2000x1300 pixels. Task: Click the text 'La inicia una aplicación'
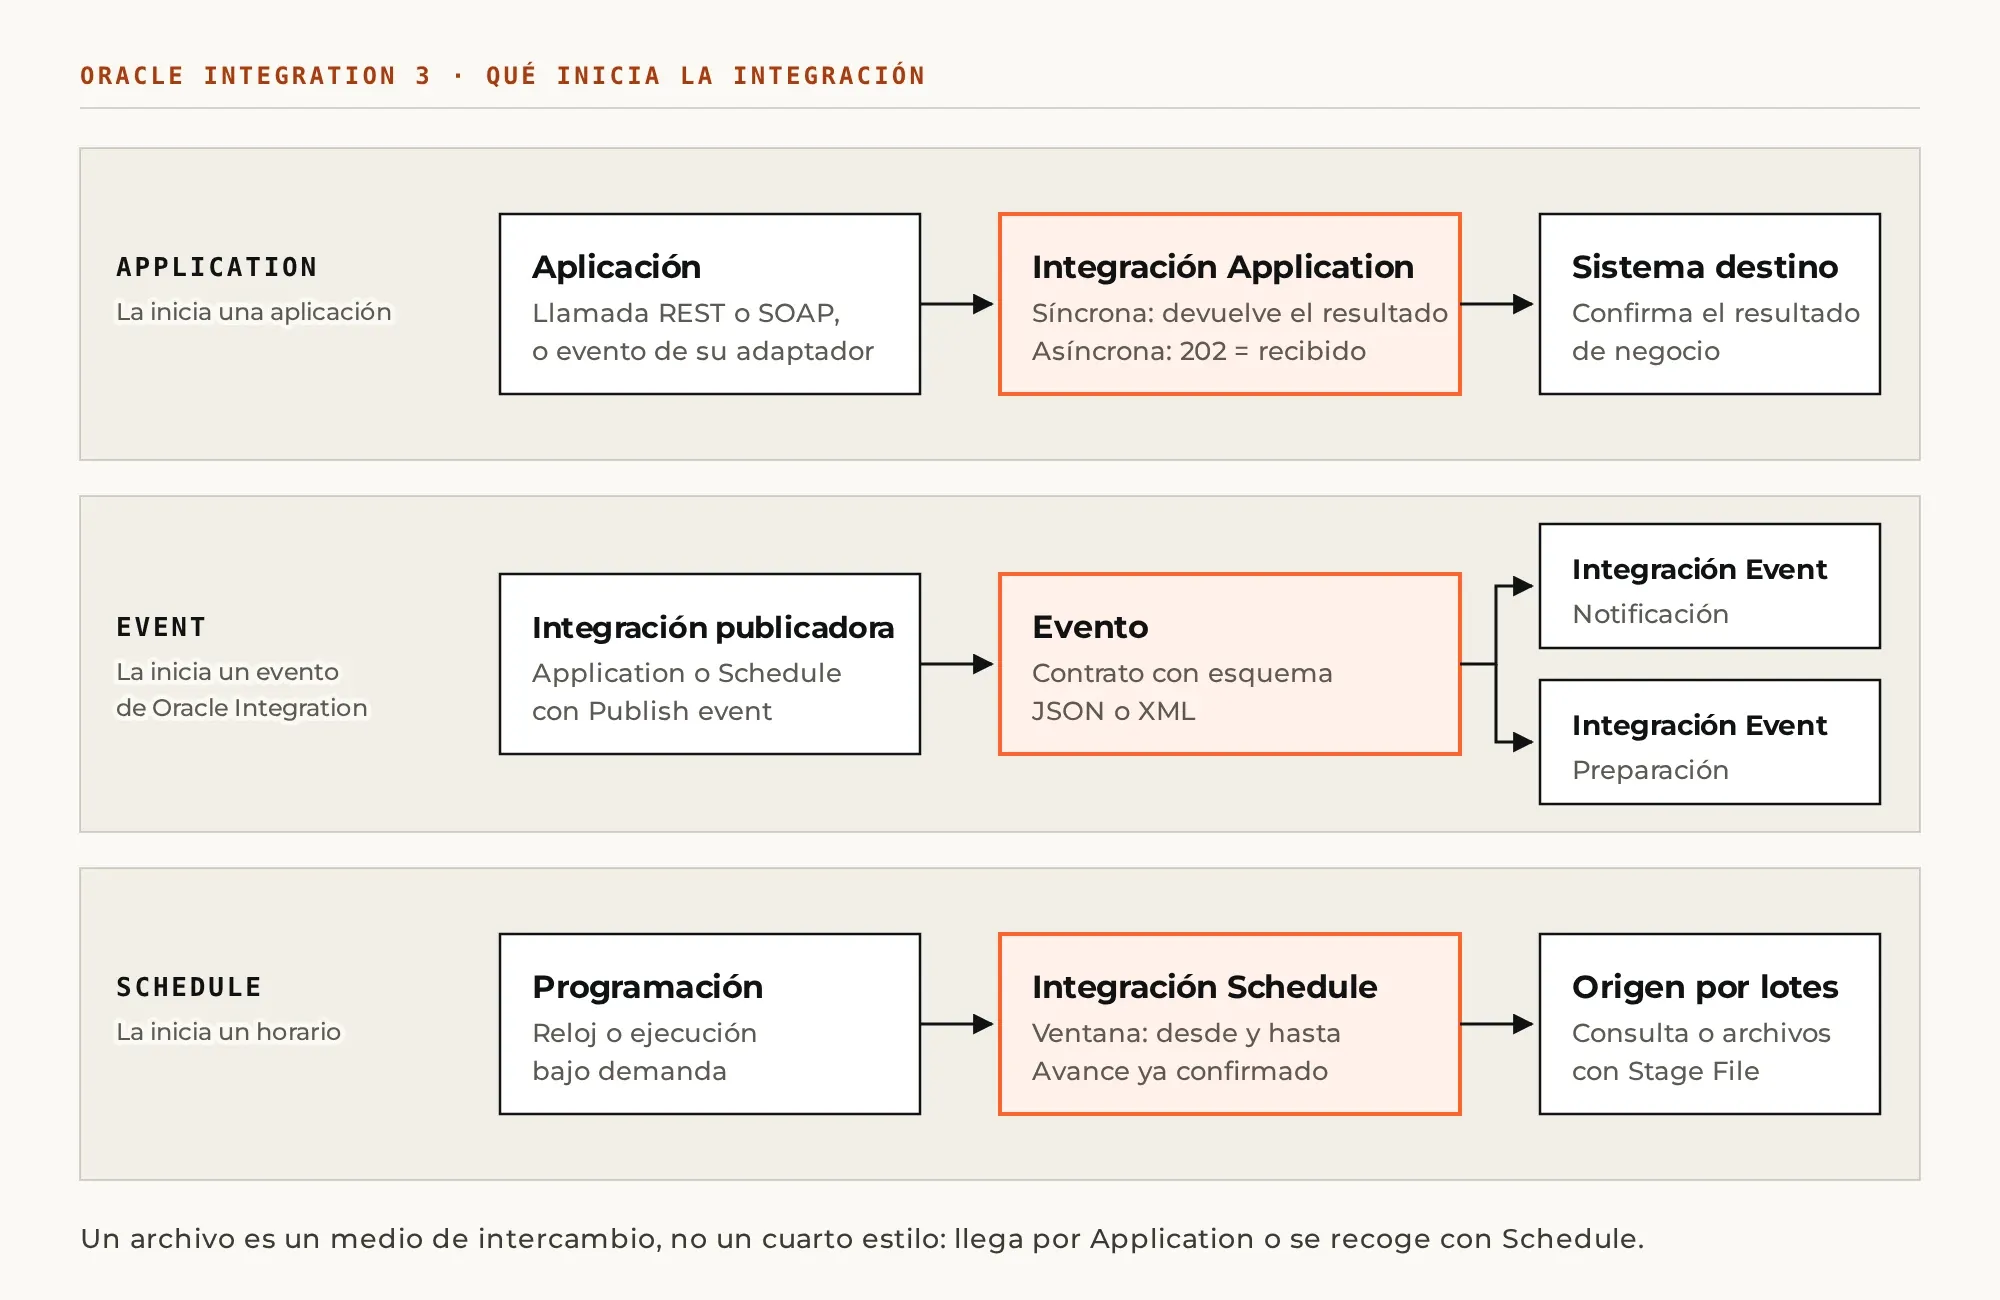point(253,312)
